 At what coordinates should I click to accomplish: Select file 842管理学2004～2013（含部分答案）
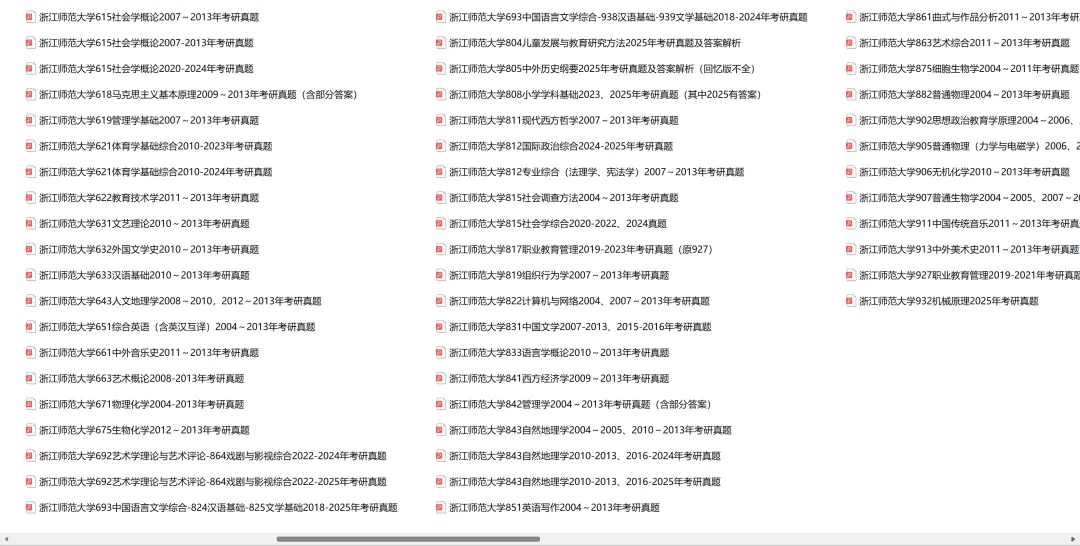click(576, 404)
